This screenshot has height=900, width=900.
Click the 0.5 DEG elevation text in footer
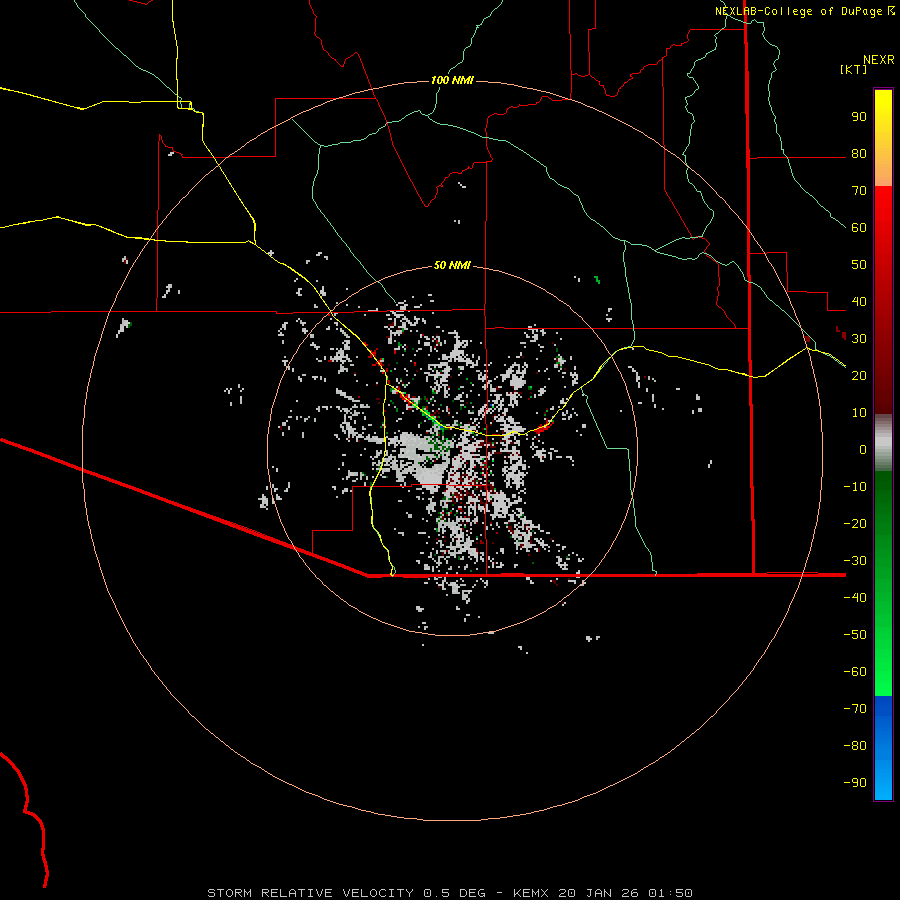(x=455, y=893)
